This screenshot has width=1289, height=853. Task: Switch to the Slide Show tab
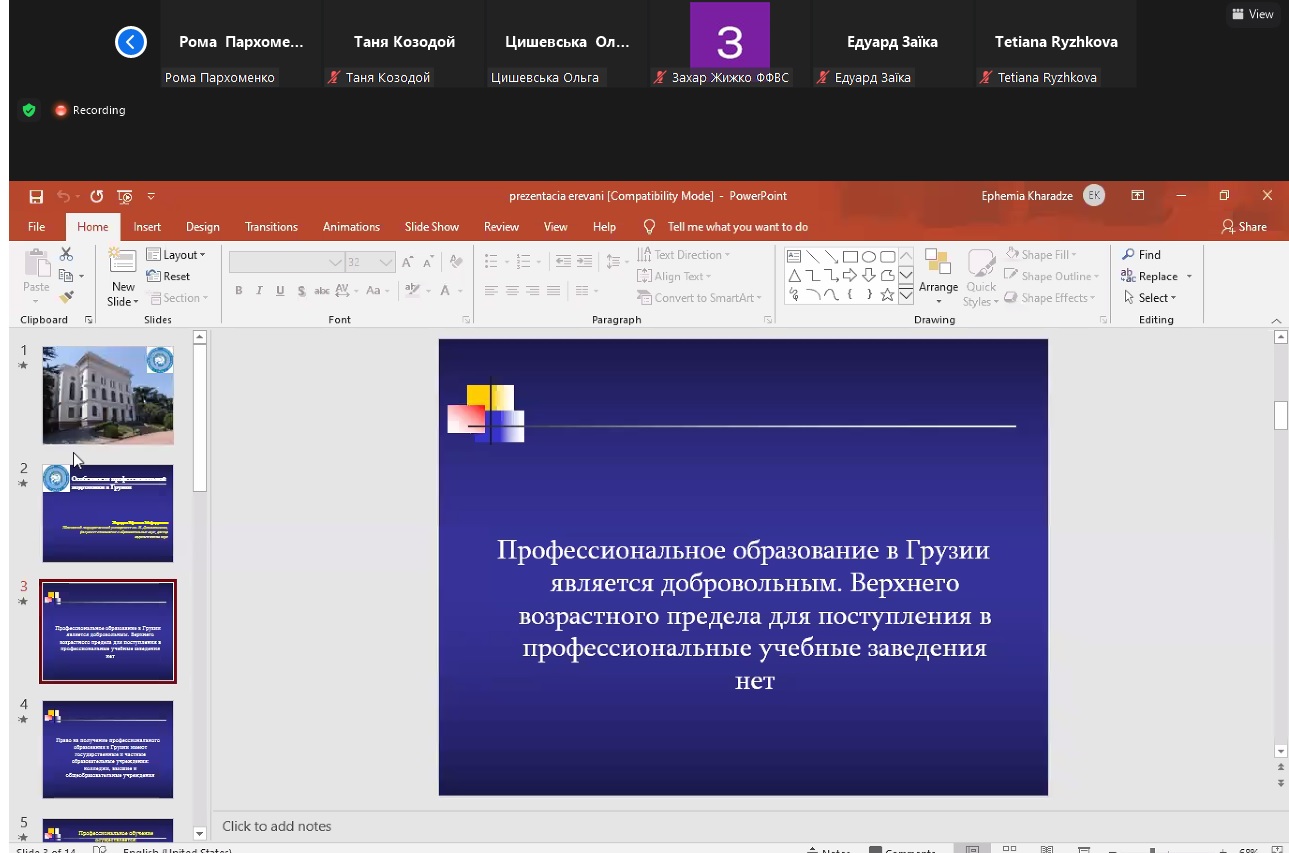[432, 227]
